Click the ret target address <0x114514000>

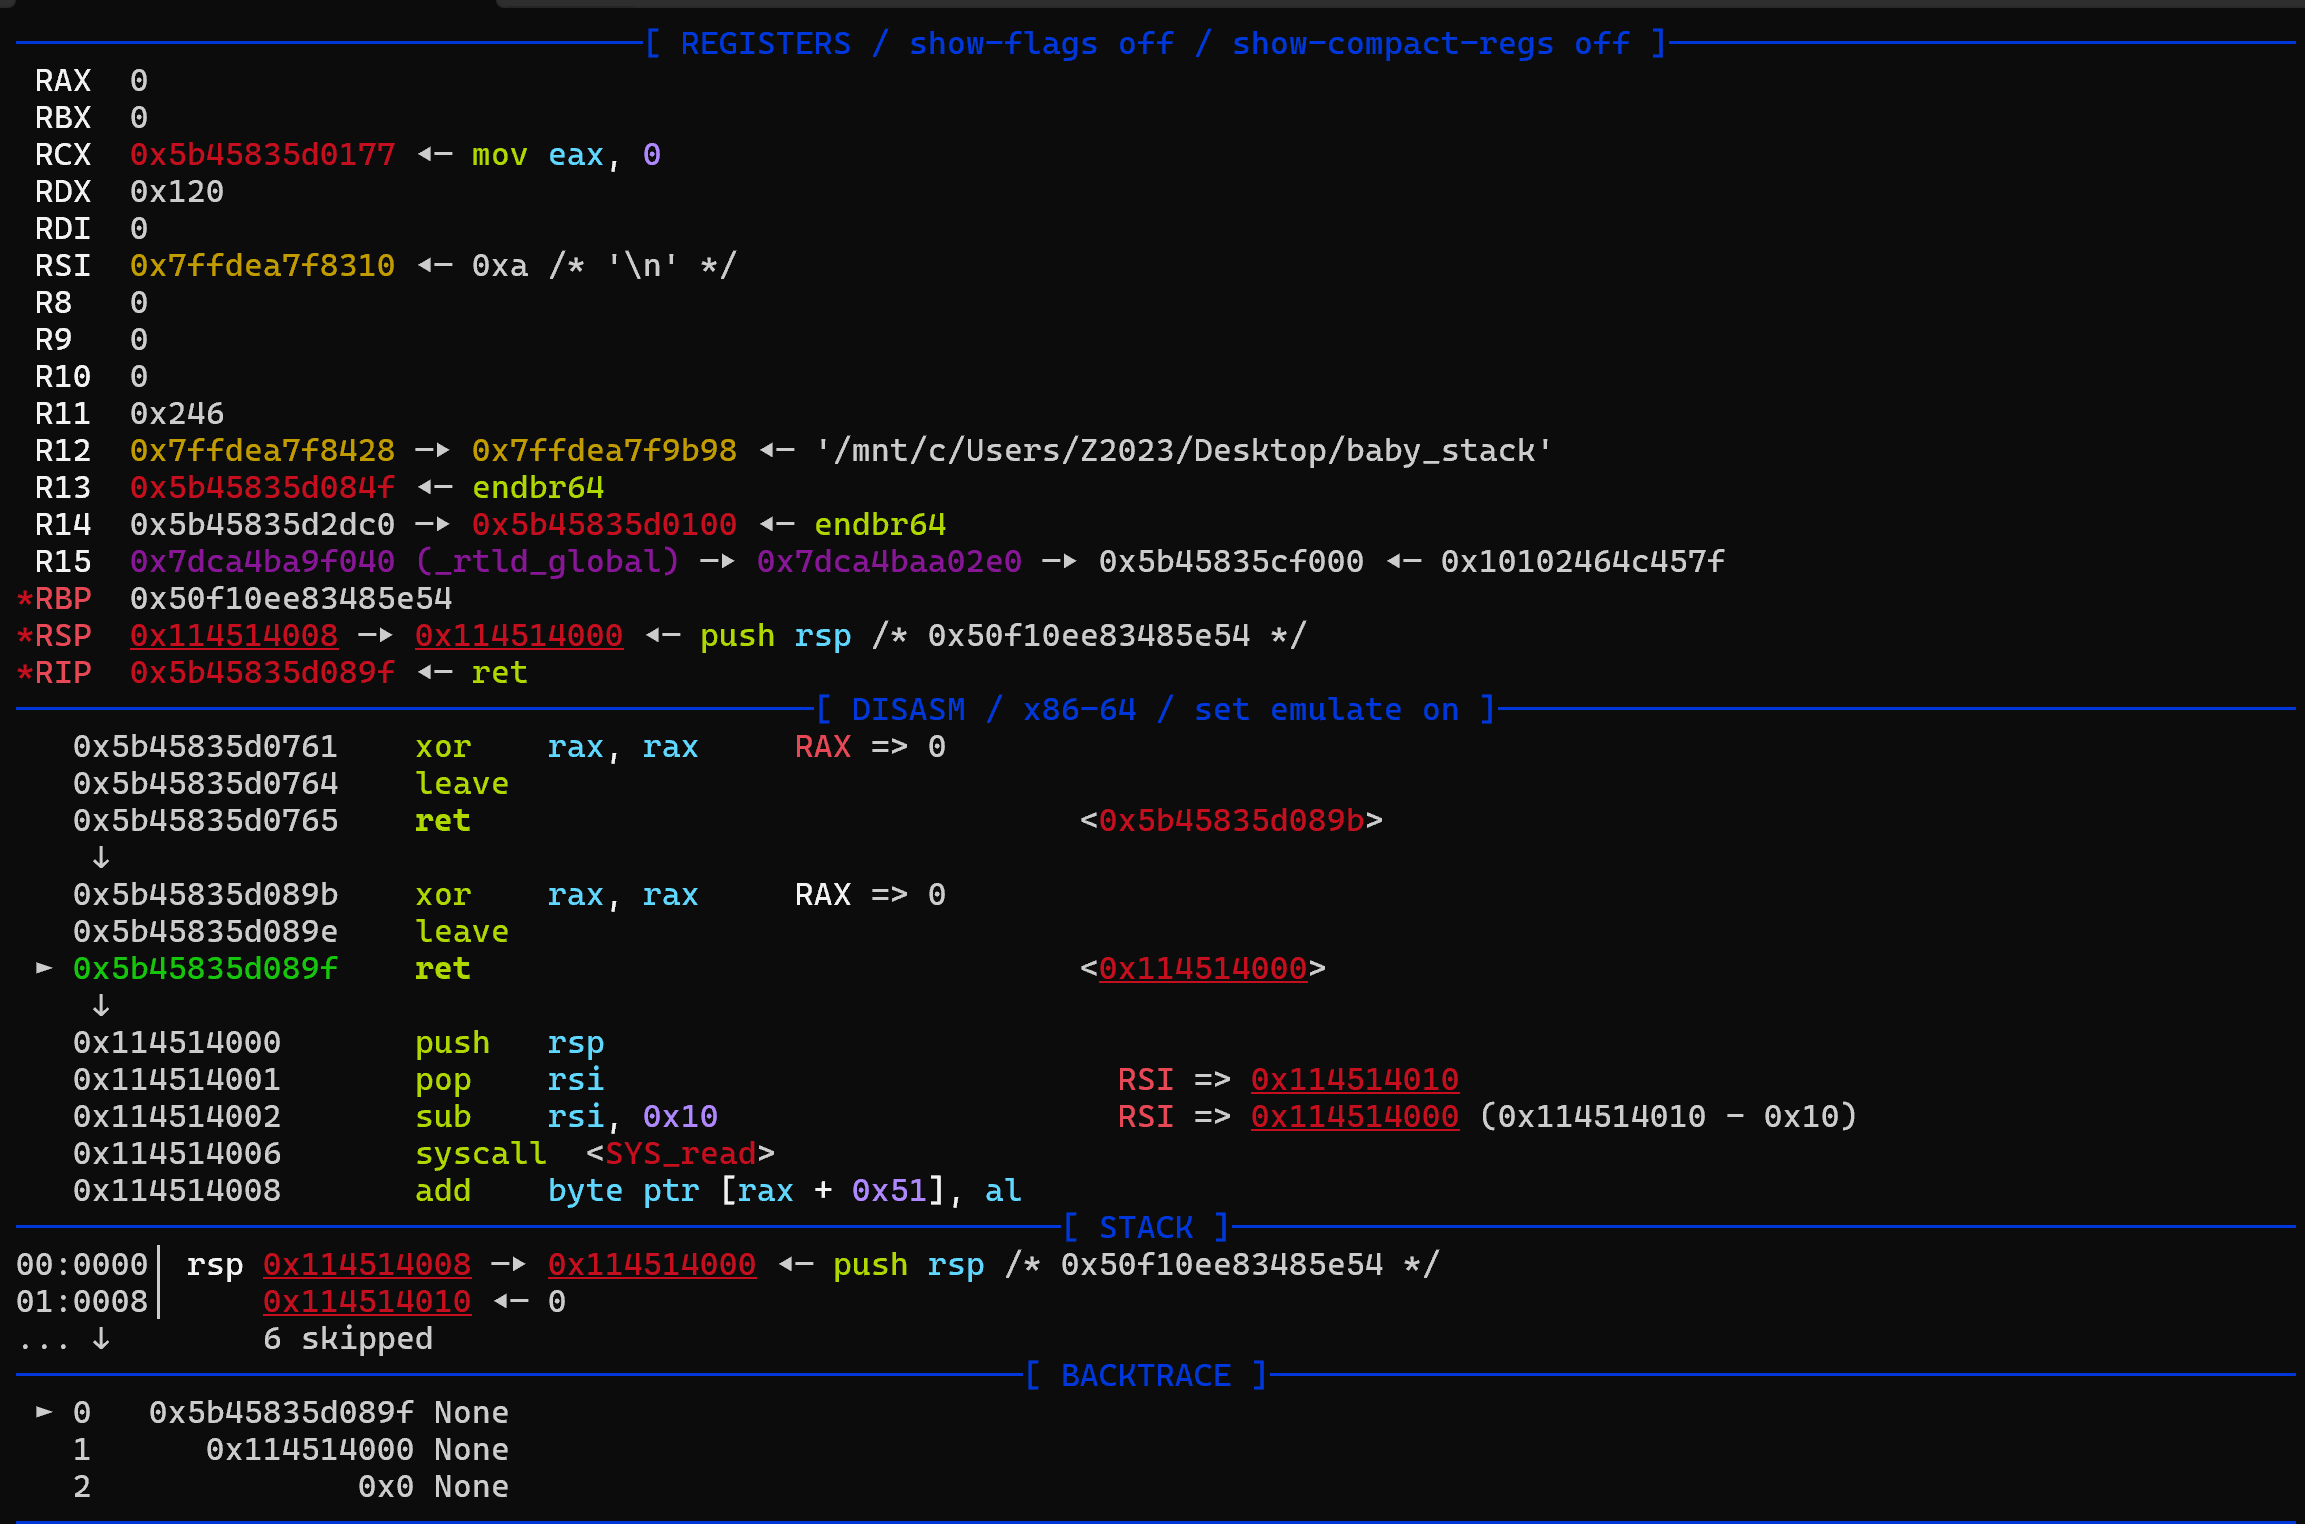pos(1203,968)
